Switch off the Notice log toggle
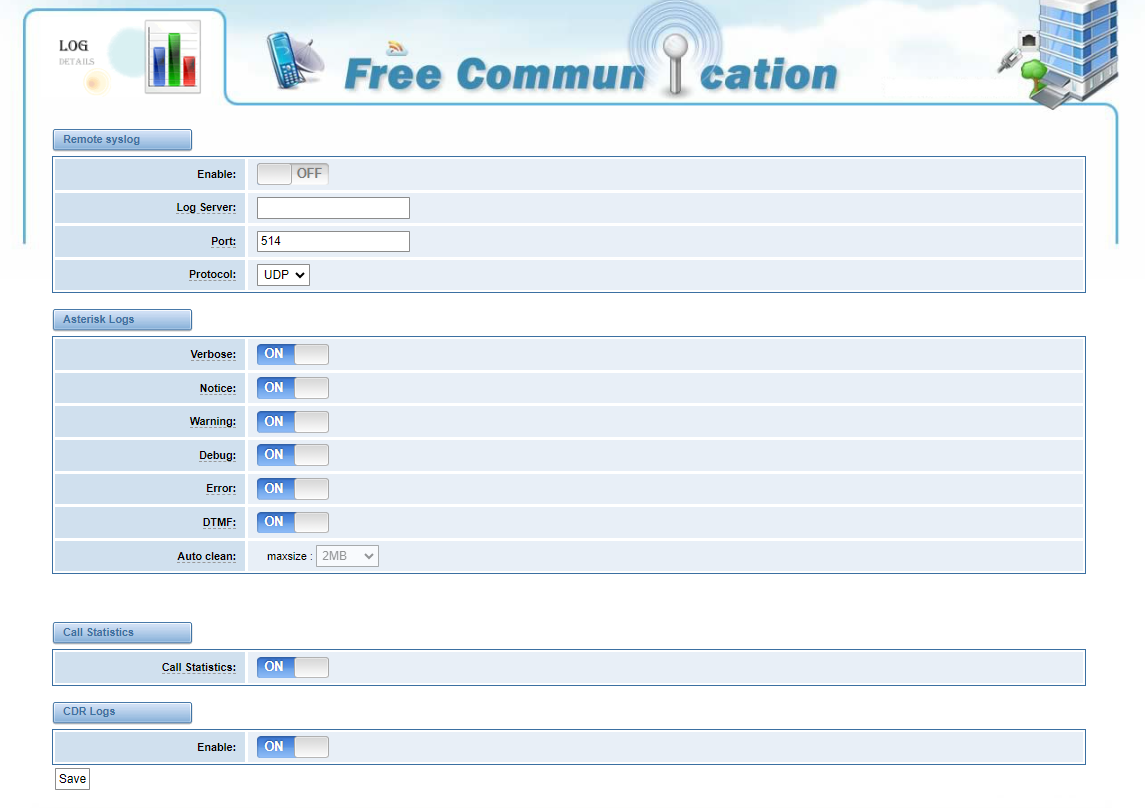The height and width of the screenshot is (808, 1145). 293,388
